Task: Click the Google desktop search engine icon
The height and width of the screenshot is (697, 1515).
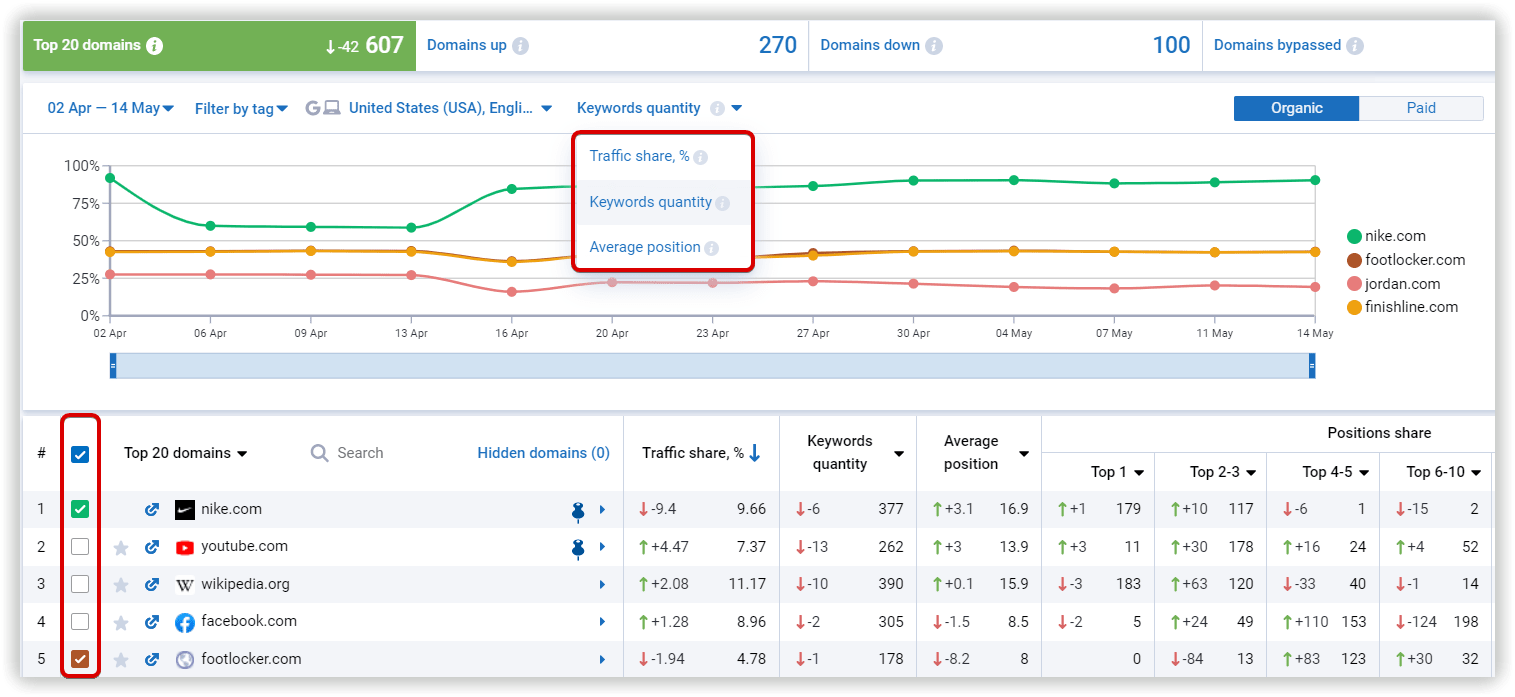Action: [x=323, y=108]
